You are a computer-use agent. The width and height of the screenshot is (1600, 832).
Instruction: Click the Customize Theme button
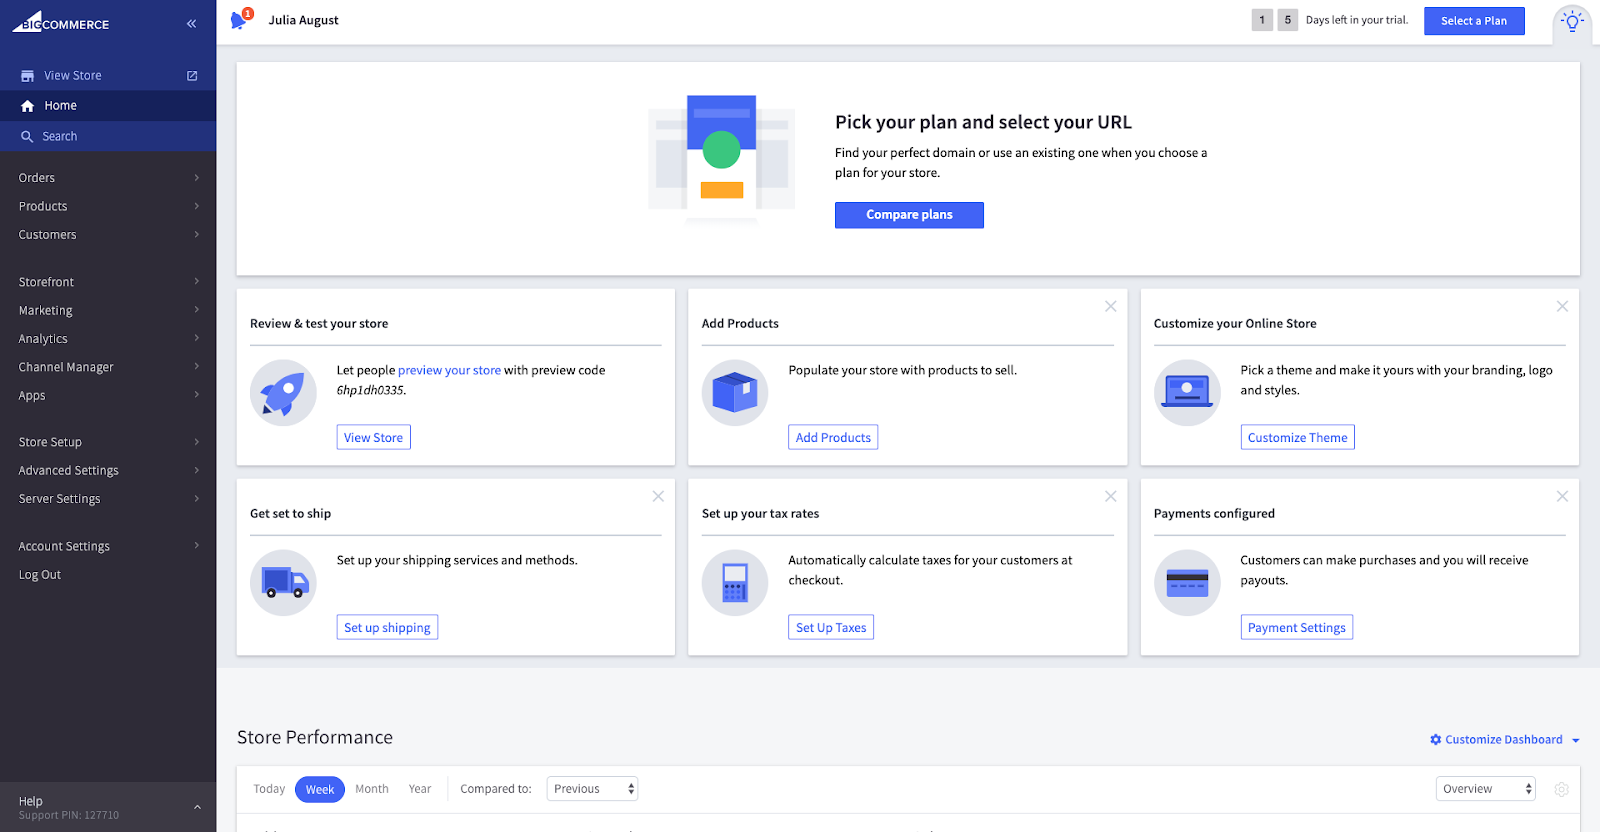pos(1297,437)
